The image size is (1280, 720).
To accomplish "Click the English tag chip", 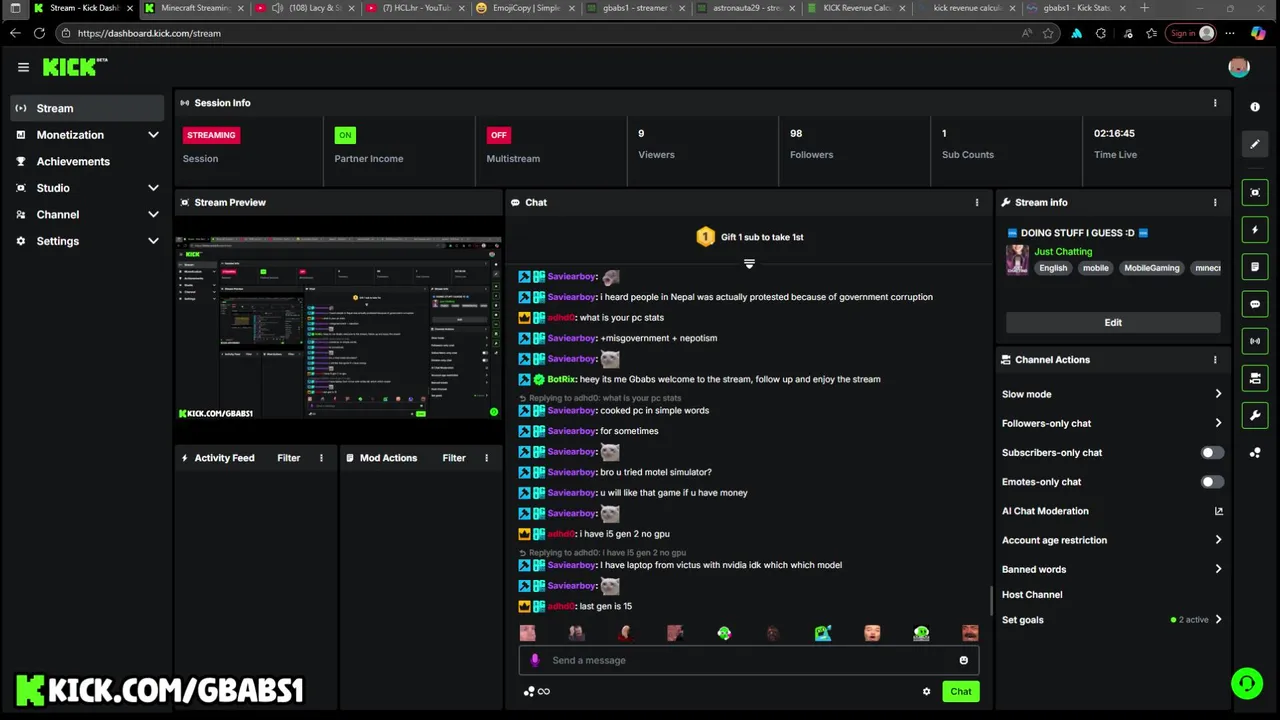I will coord(1053,268).
